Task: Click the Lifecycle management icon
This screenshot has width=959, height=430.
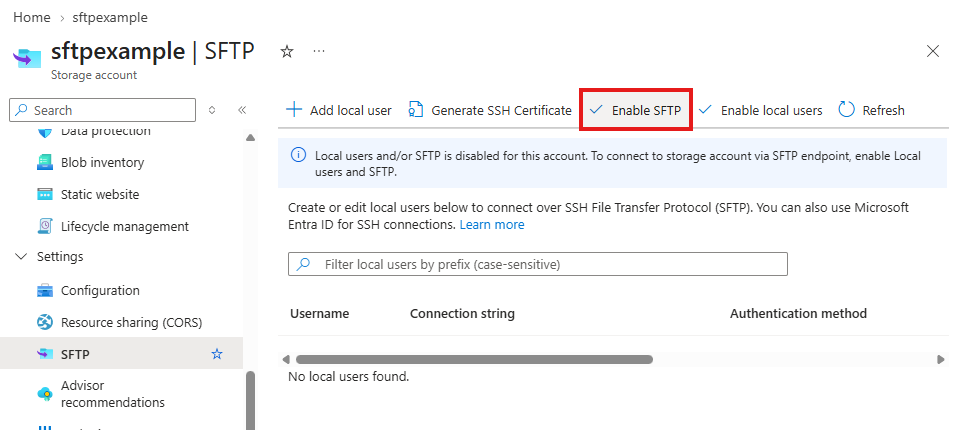Action: point(45,226)
